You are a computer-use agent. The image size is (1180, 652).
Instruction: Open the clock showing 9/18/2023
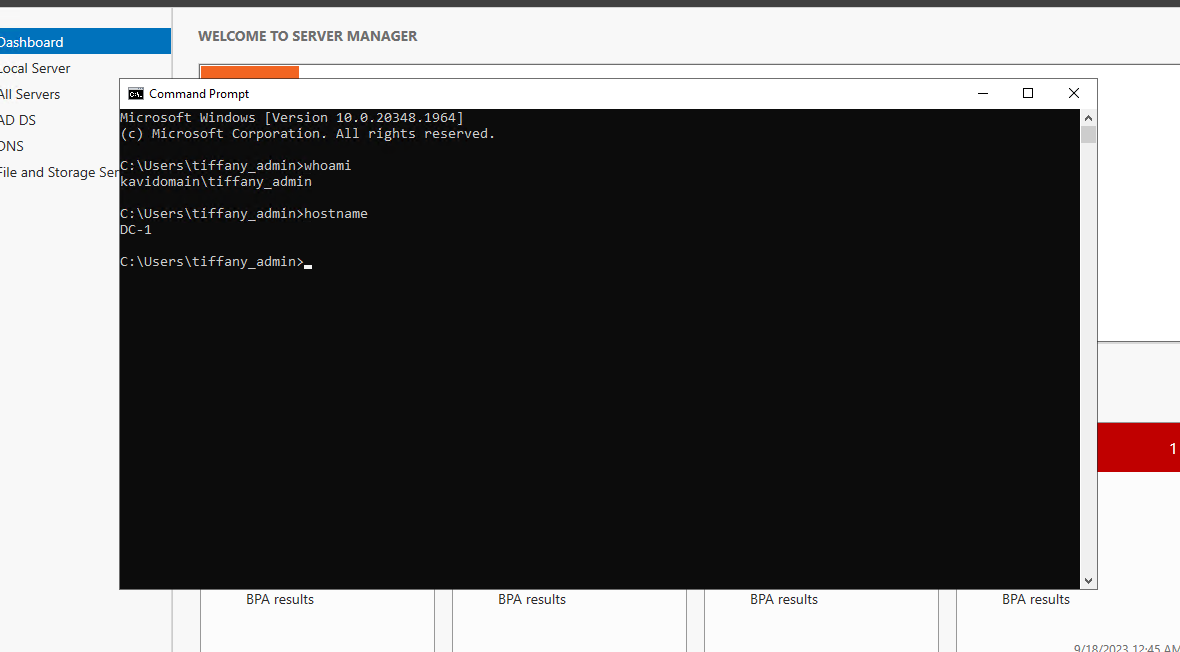[1125, 645]
